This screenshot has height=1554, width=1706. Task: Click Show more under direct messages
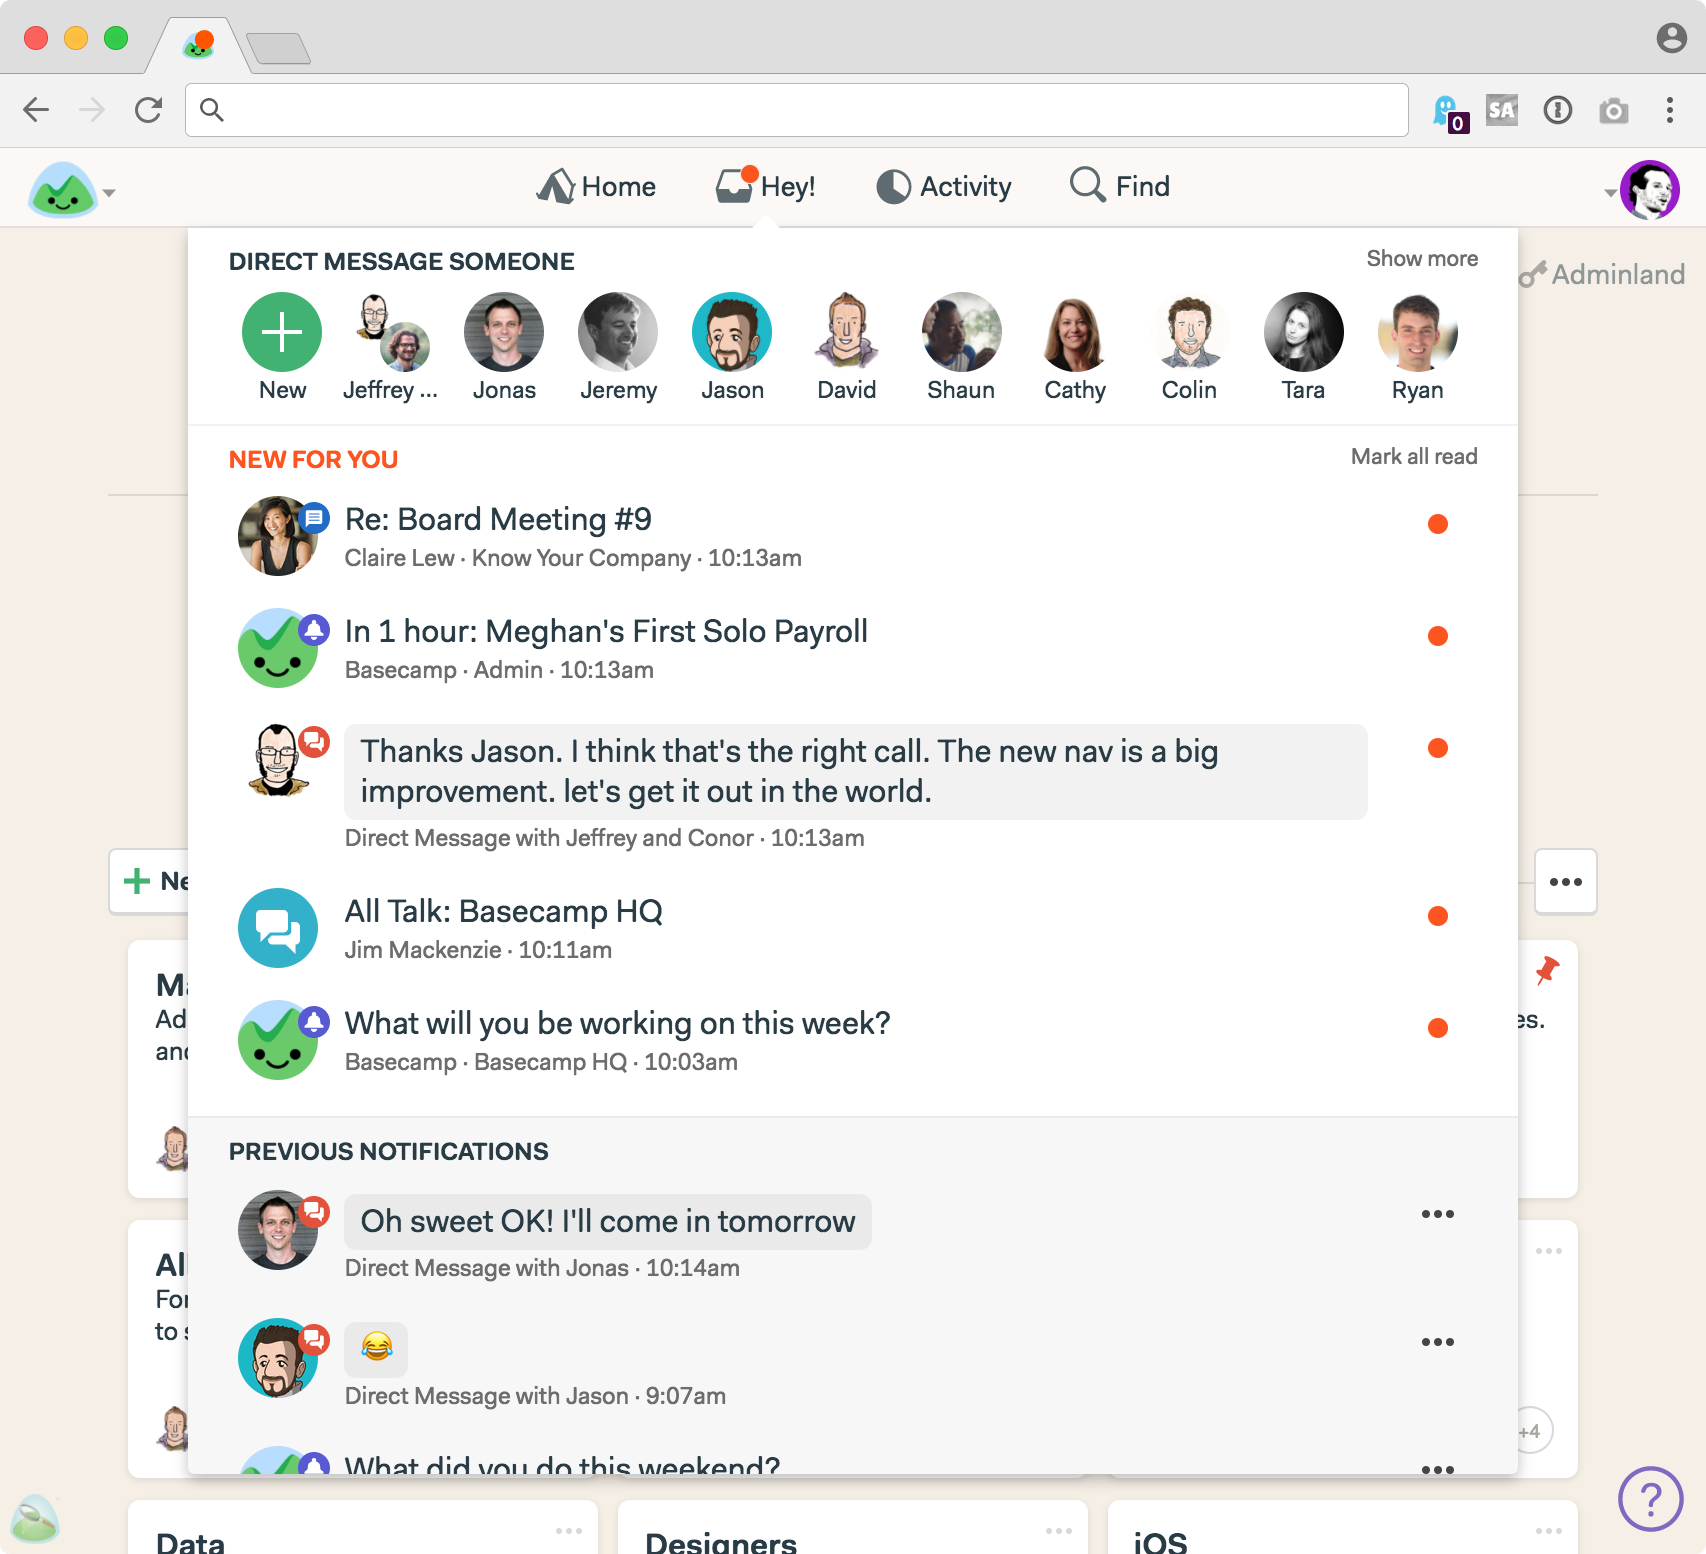tap(1422, 259)
